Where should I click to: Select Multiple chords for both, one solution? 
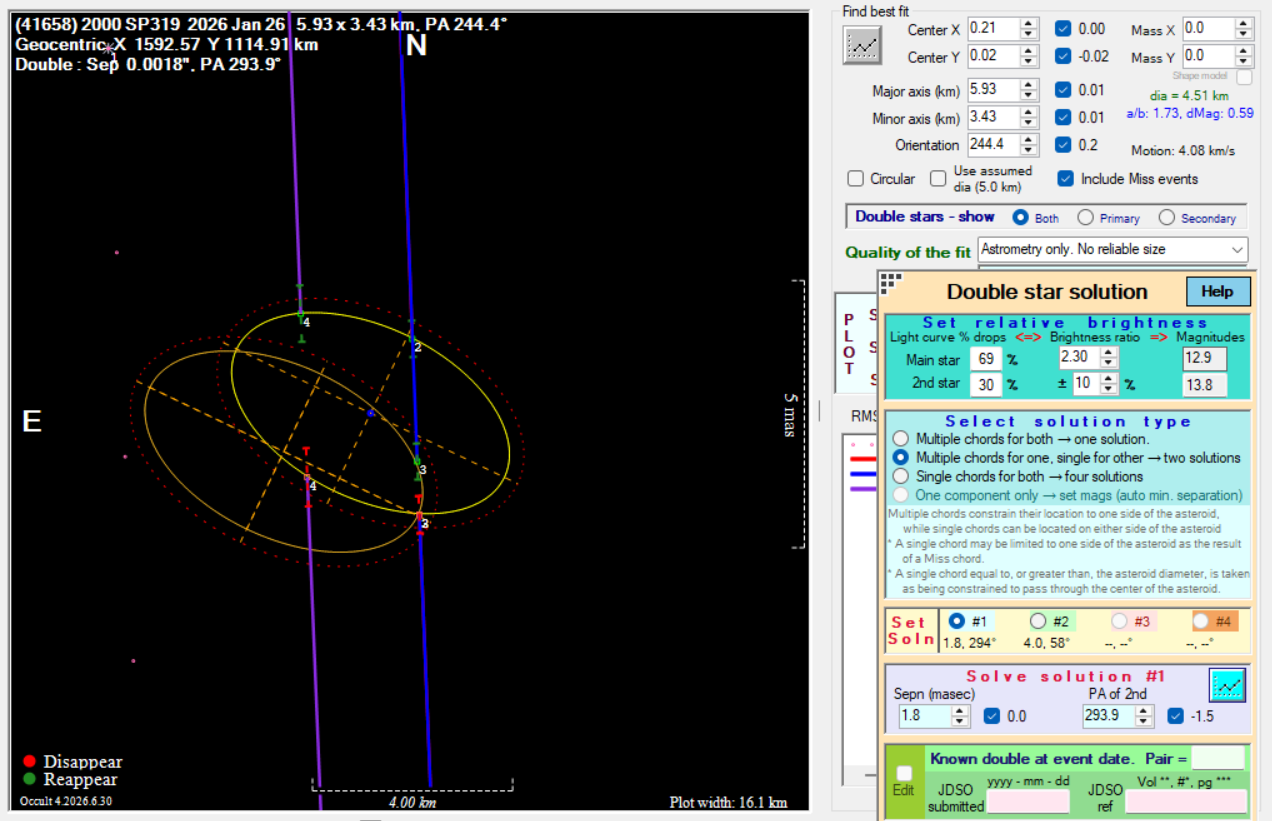tap(901, 439)
